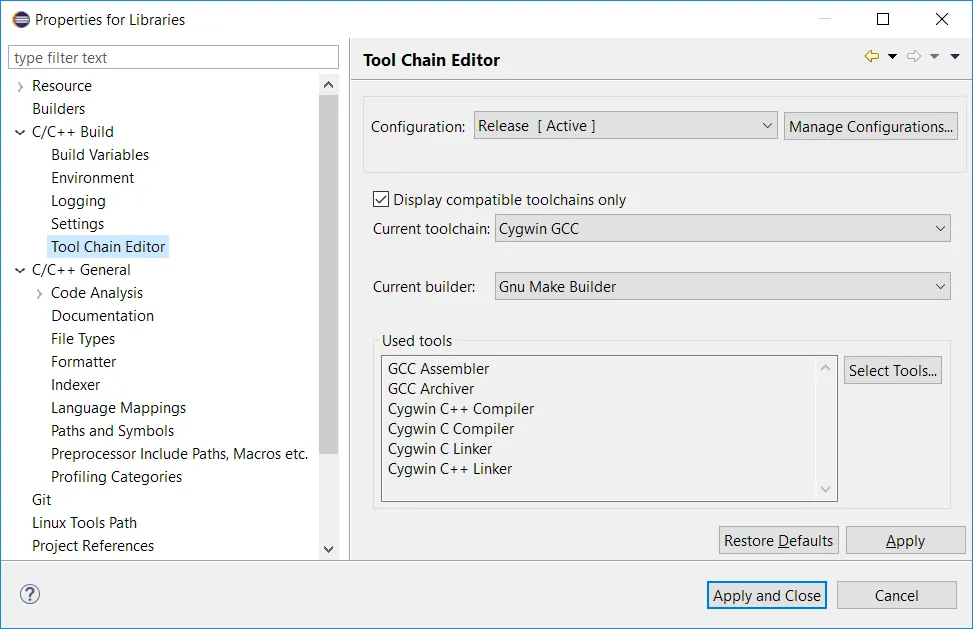Expand the Resource tree node
The width and height of the screenshot is (973, 629).
click(x=20, y=87)
